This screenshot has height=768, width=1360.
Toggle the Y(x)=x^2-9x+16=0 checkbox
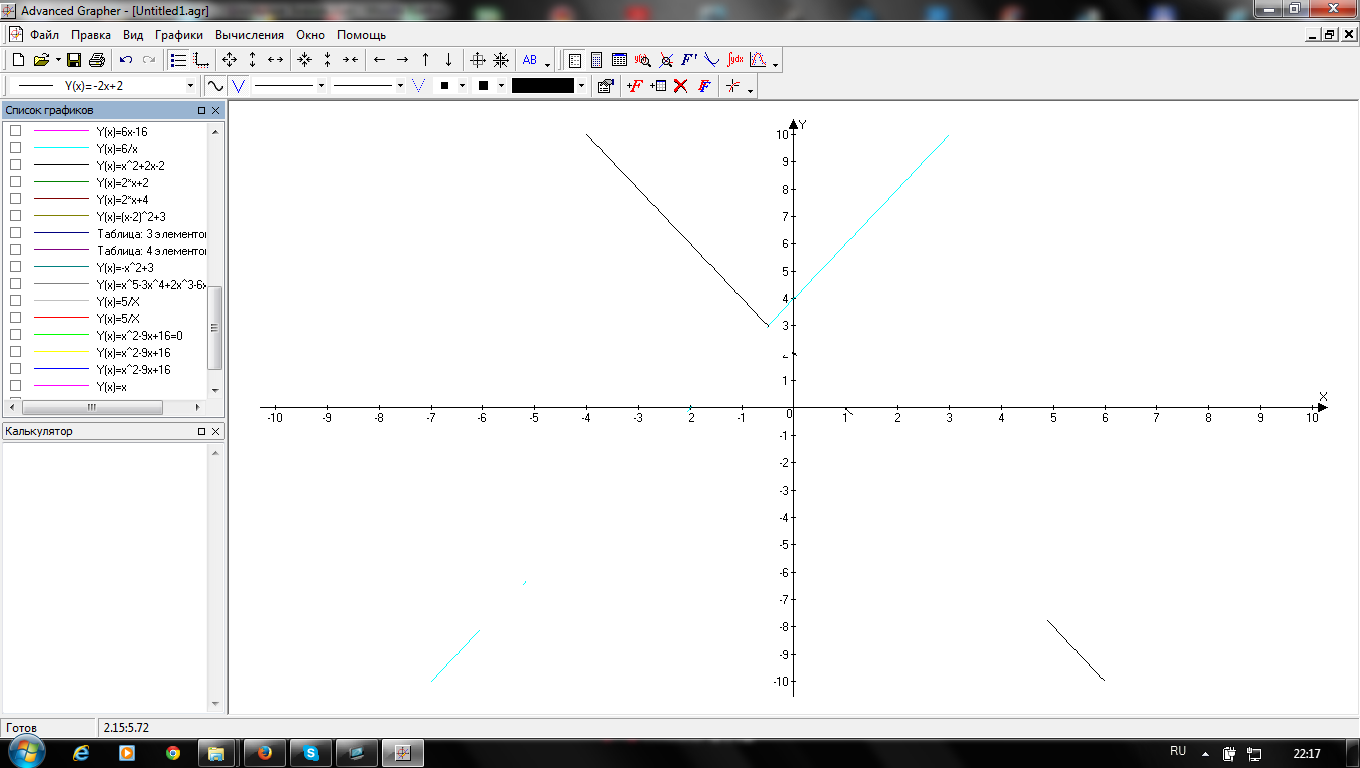point(15,335)
